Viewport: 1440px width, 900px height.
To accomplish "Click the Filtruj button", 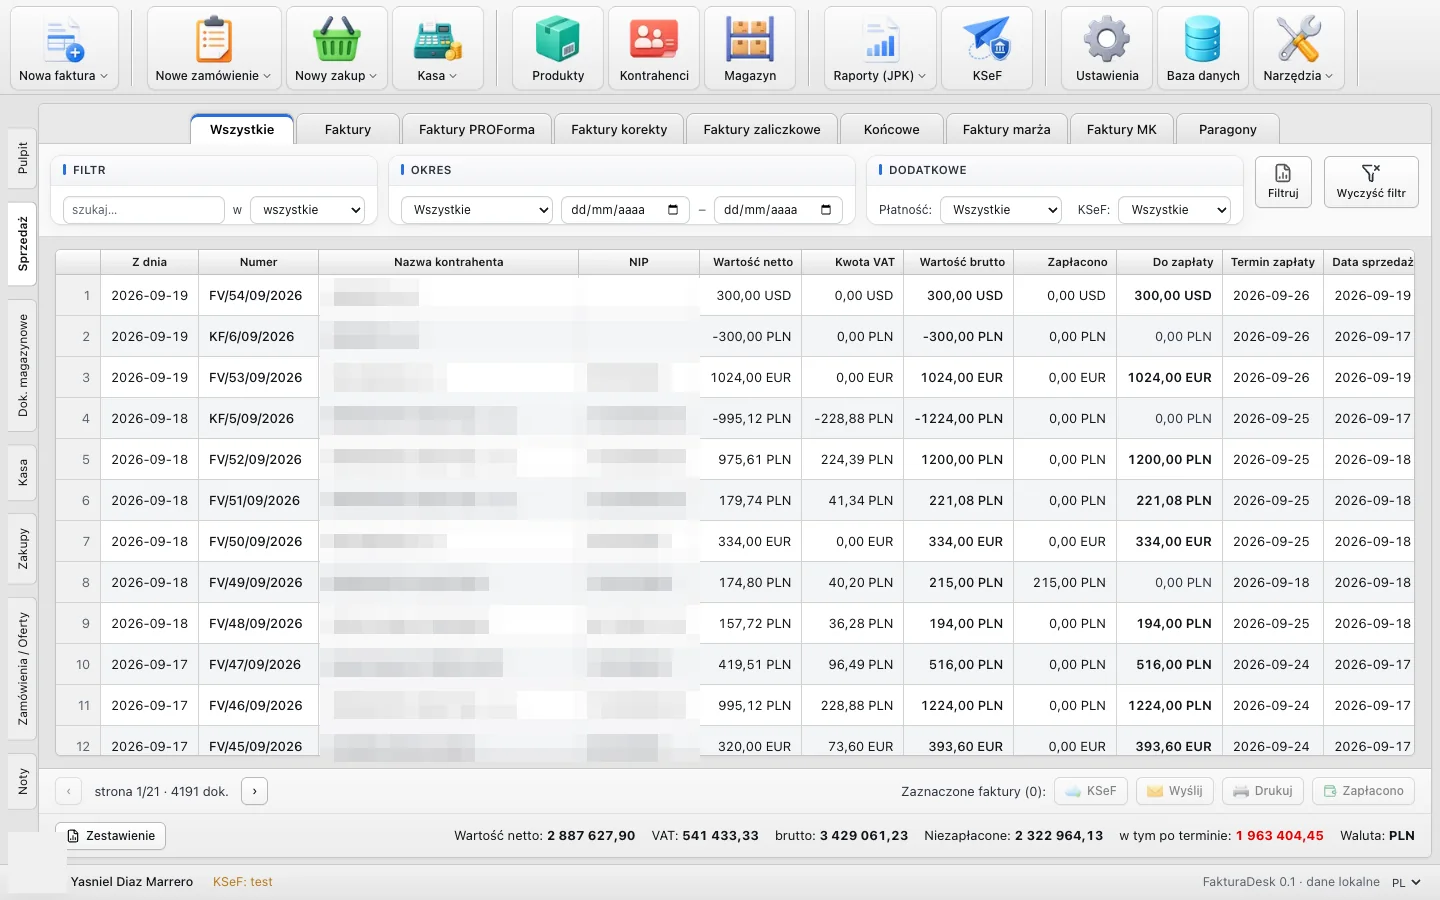I will click(1283, 182).
